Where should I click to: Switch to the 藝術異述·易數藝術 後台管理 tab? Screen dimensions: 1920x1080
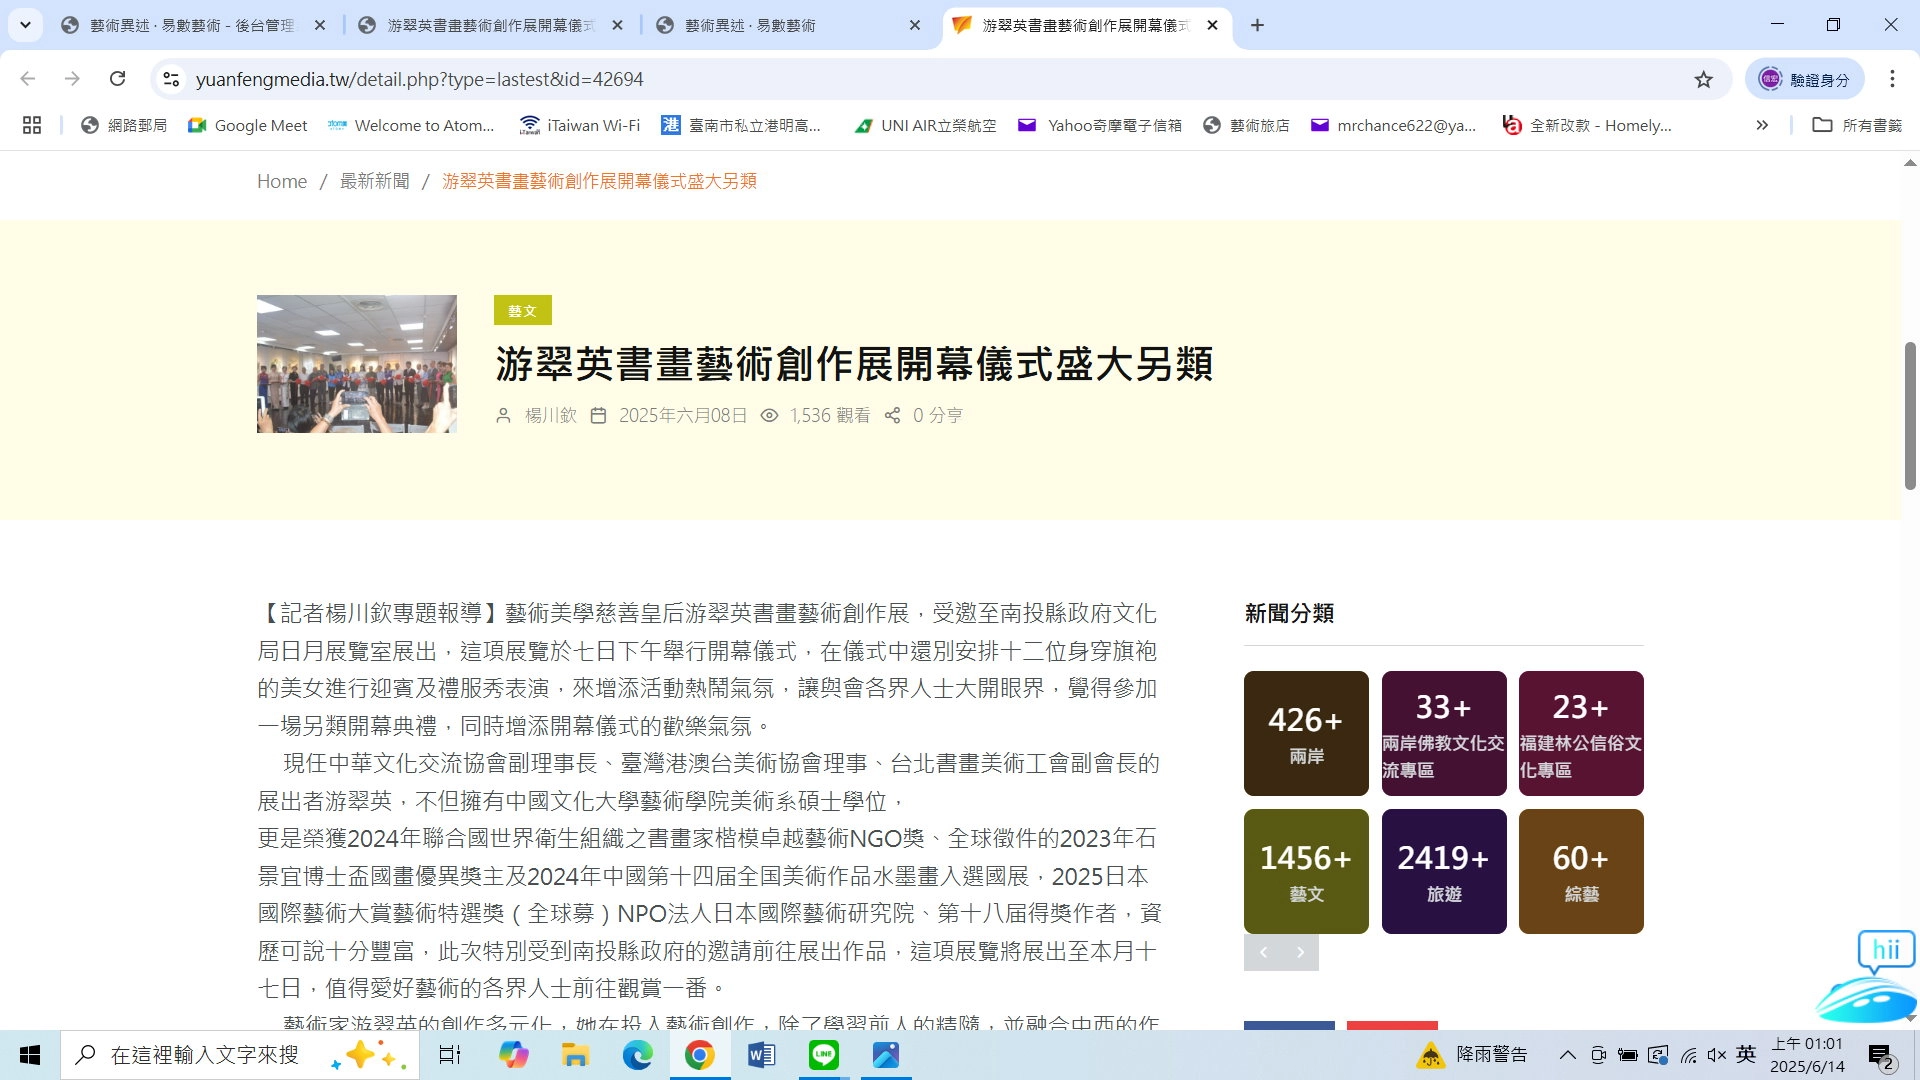(x=192, y=25)
